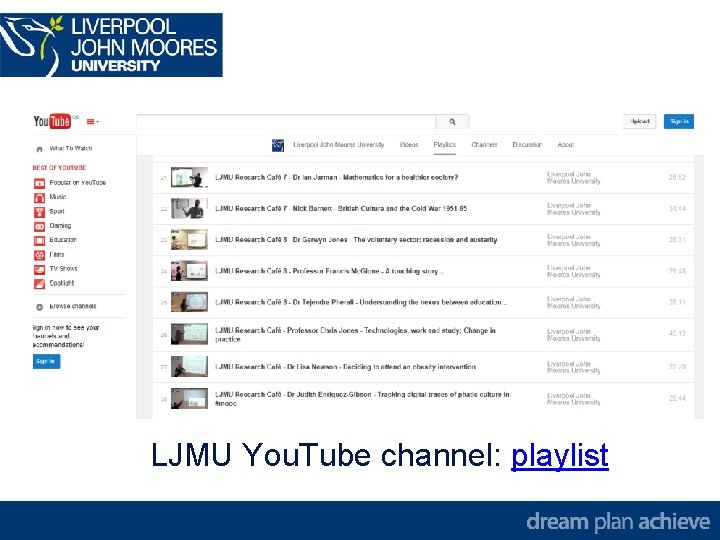Click the Popular on YouTube icon
This screenshot has height=540, width=720.
pyautogui.click(x=39, y=184)
